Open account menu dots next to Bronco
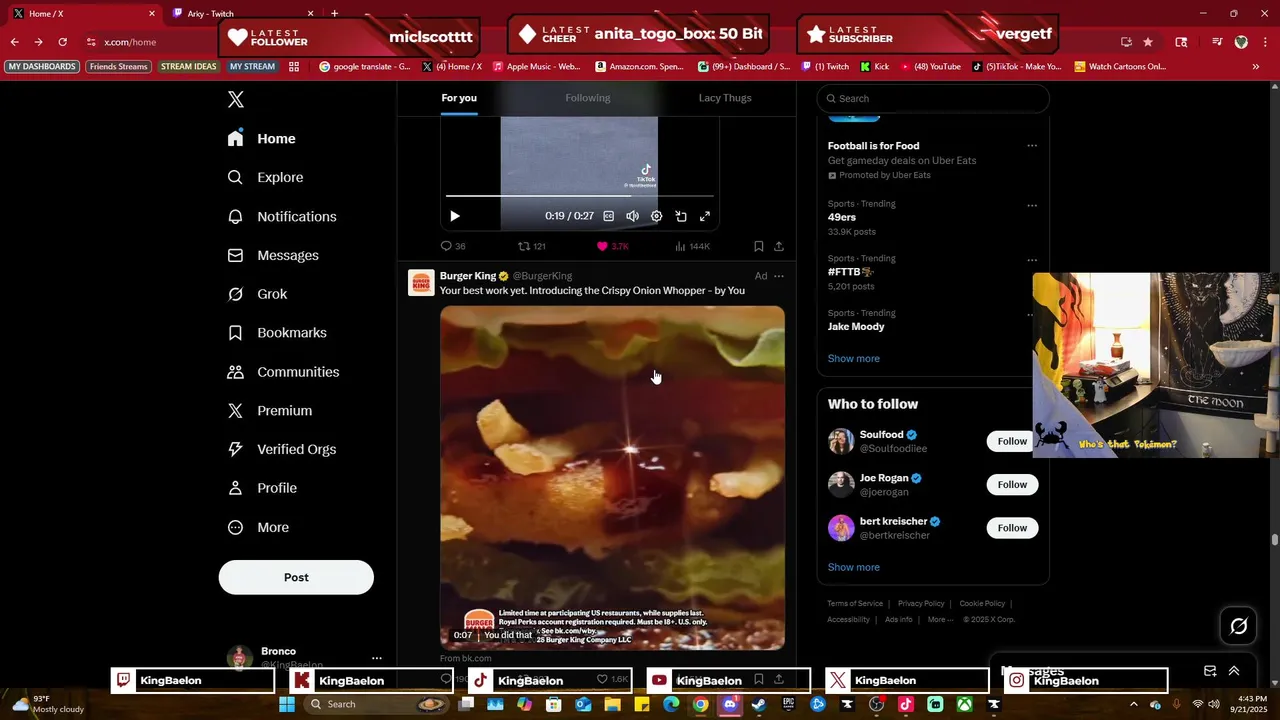1280x720 pixels. tap(377, 658)
